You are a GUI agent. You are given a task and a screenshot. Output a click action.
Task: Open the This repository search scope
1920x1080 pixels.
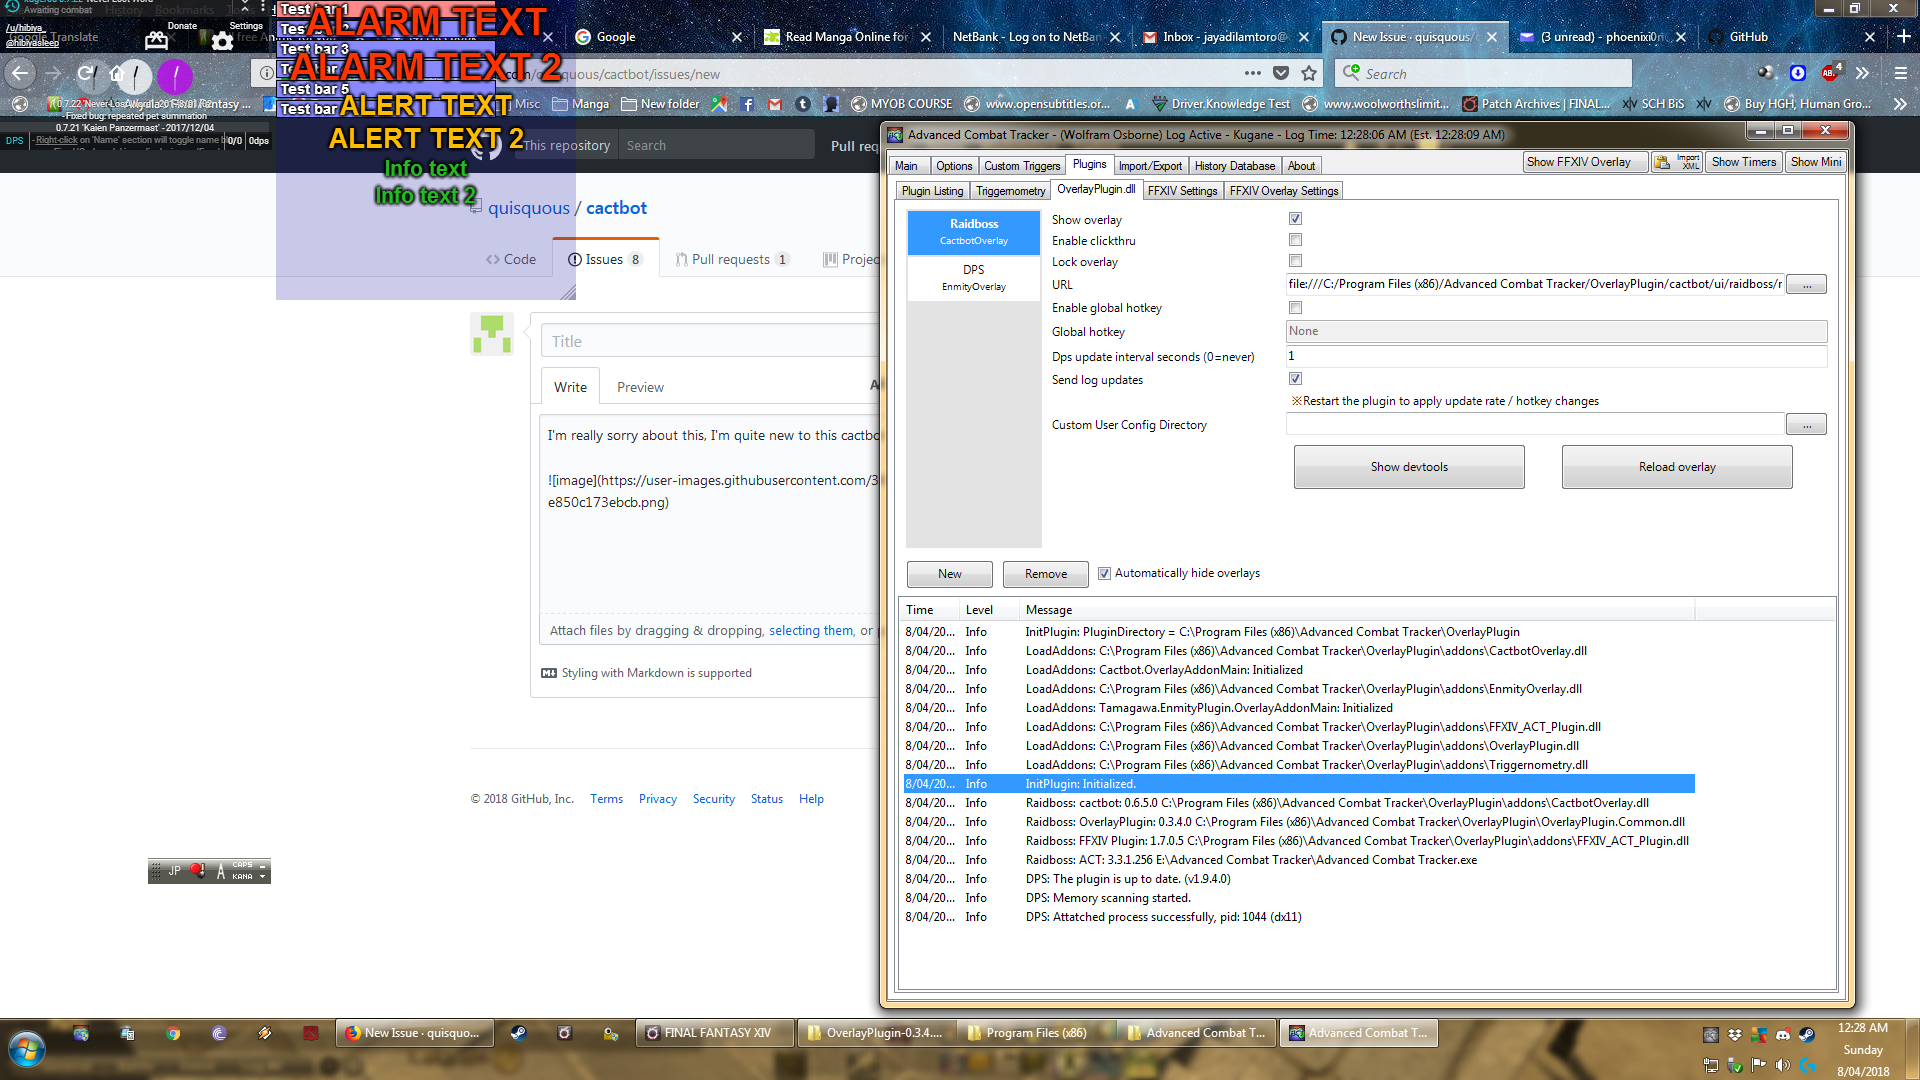[566, 146]
